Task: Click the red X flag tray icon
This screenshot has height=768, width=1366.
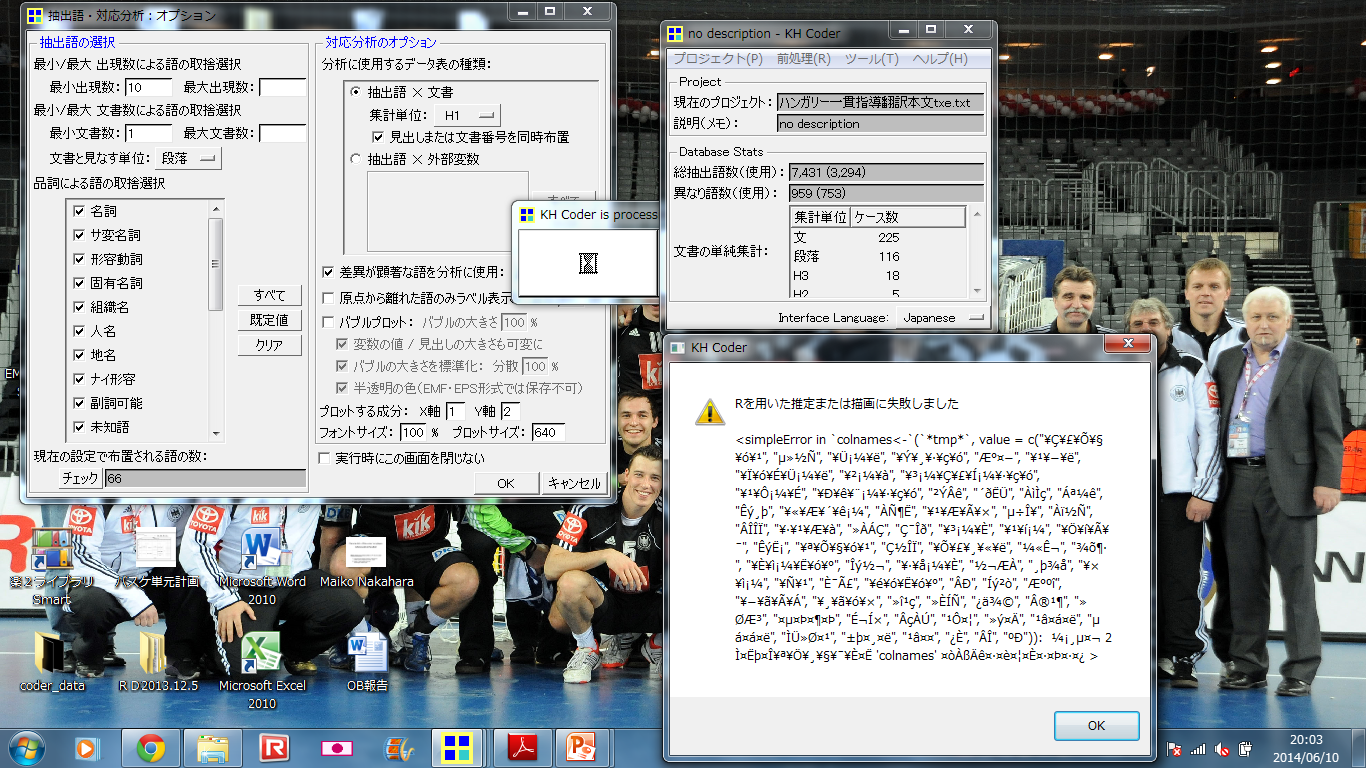Action: pyautogui.click(x=1176, y=748)
